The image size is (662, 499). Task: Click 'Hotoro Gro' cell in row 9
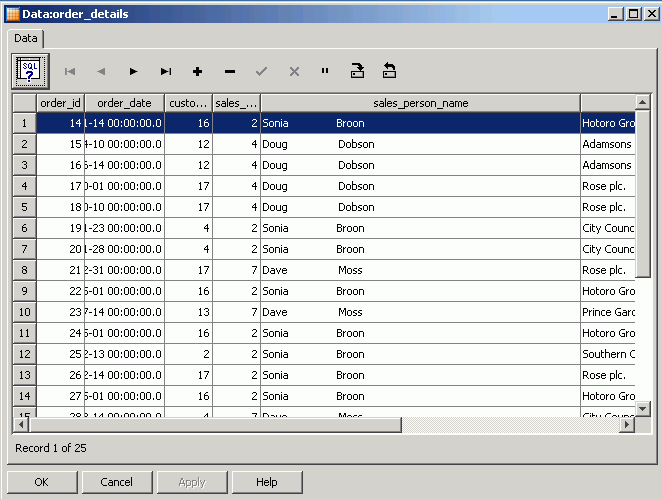click(x=608, y=291)
